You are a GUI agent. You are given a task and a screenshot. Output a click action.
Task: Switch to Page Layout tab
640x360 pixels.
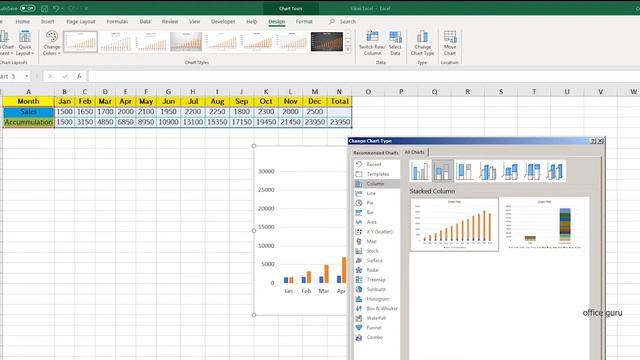pyautogui.click(x=80, y=21)
